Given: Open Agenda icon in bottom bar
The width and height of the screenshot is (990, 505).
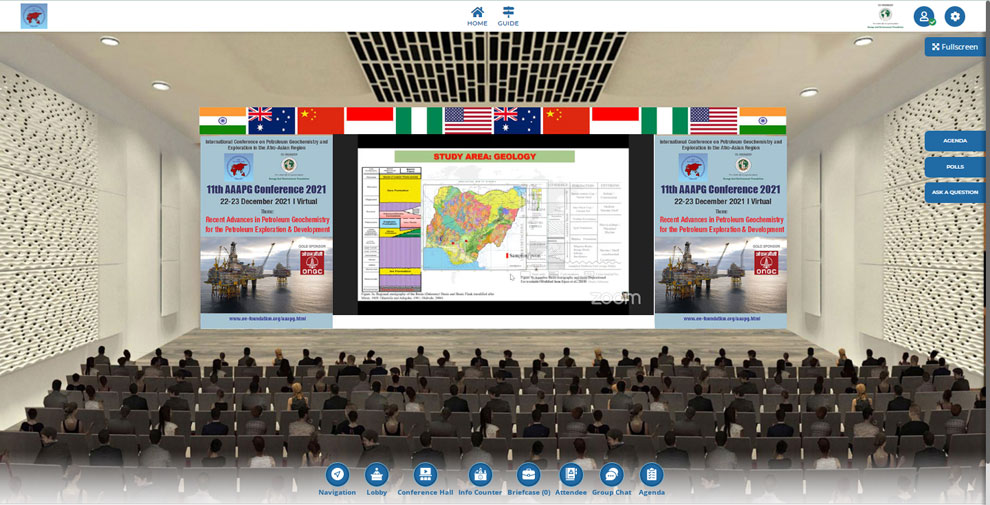Looking at the screenshot, I should tap(652, 480).
